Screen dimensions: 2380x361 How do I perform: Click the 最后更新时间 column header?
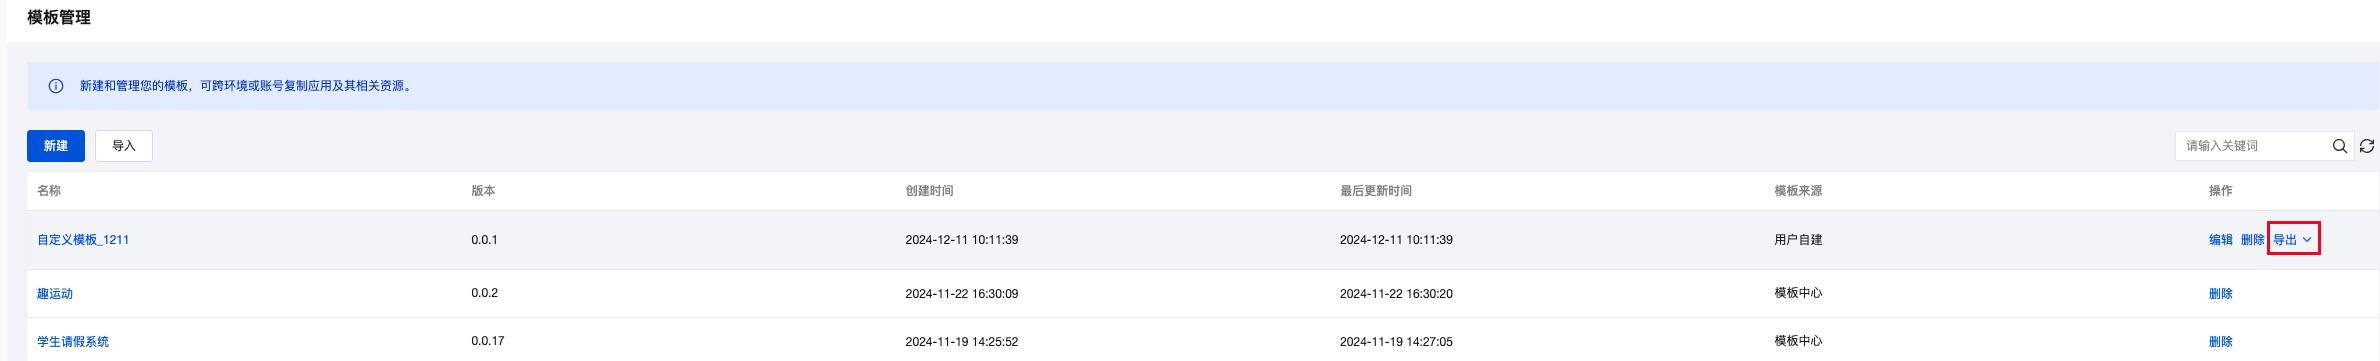(x=1376, y=191)
